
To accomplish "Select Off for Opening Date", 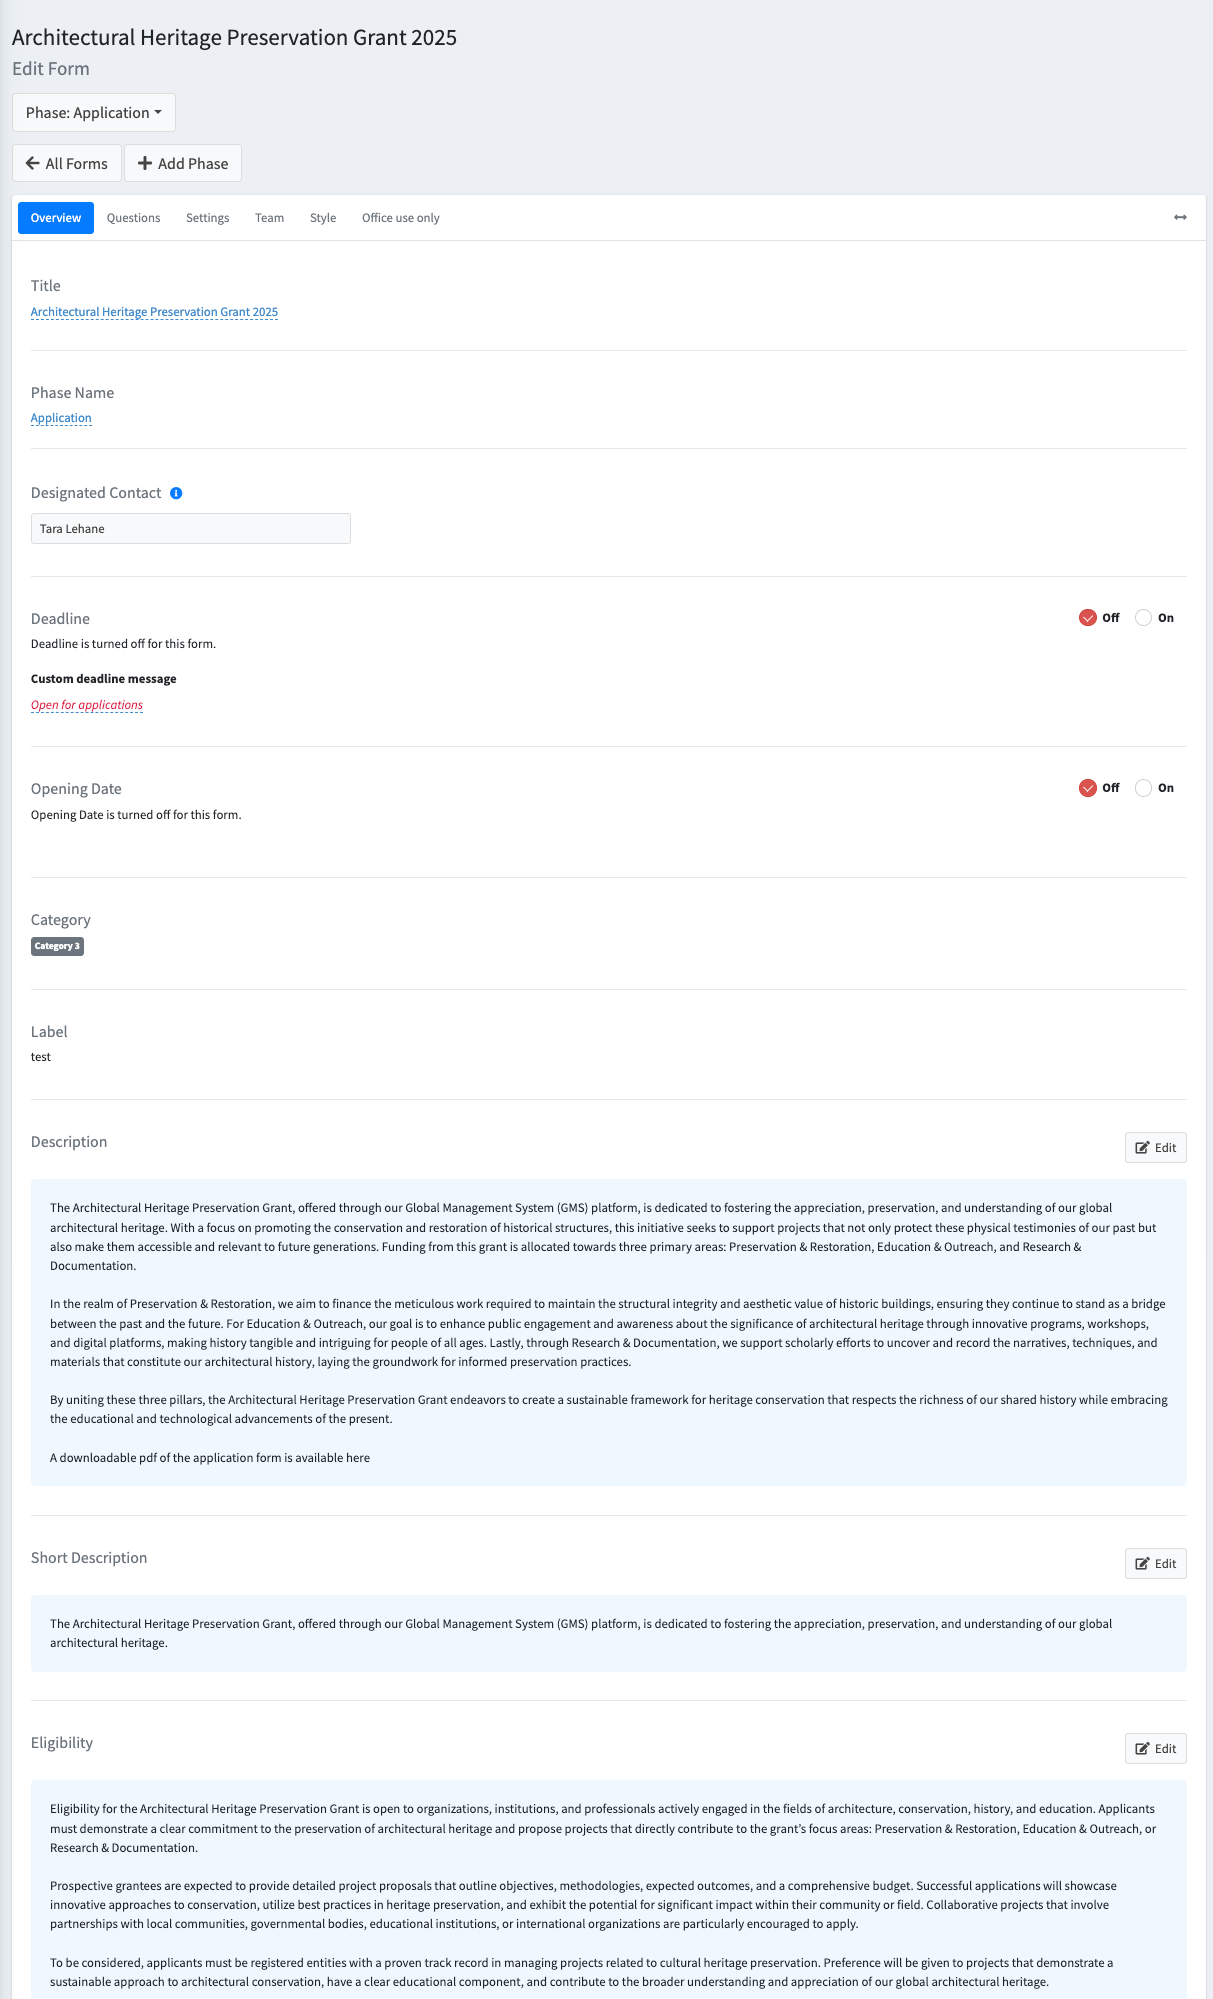I will [x=1088, y=788].
